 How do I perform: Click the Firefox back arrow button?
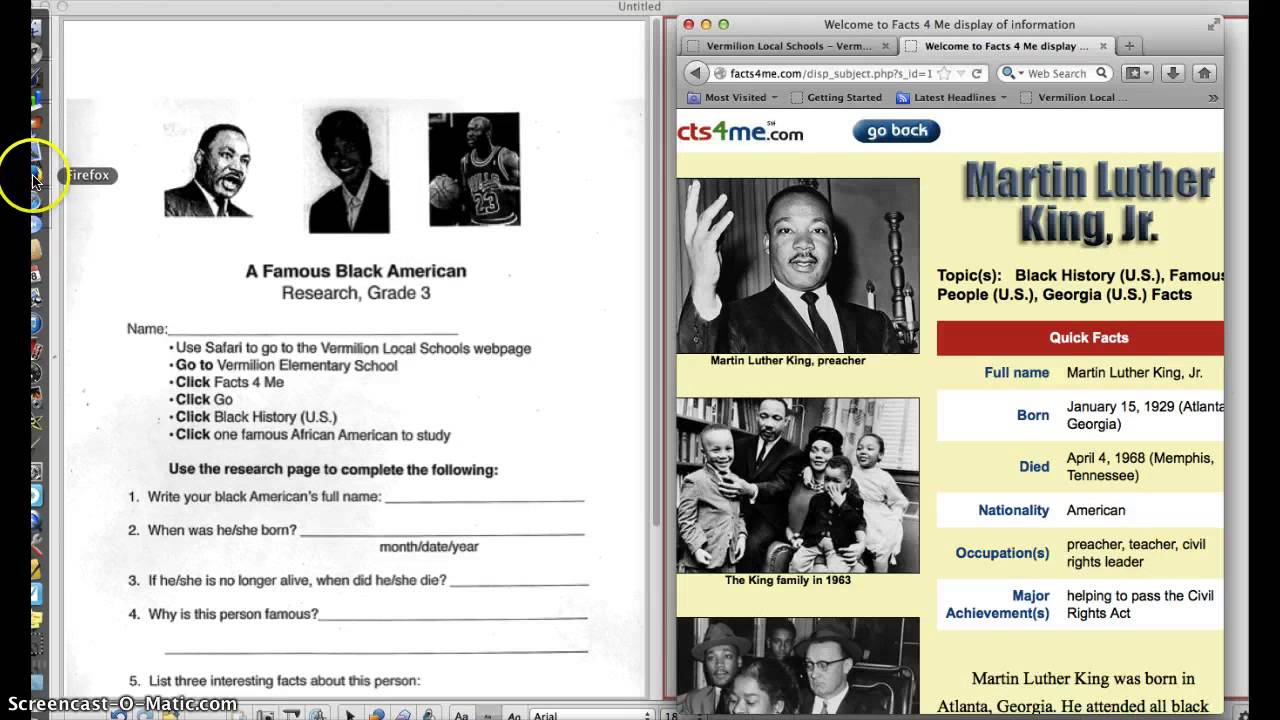[x=696, y=73]
